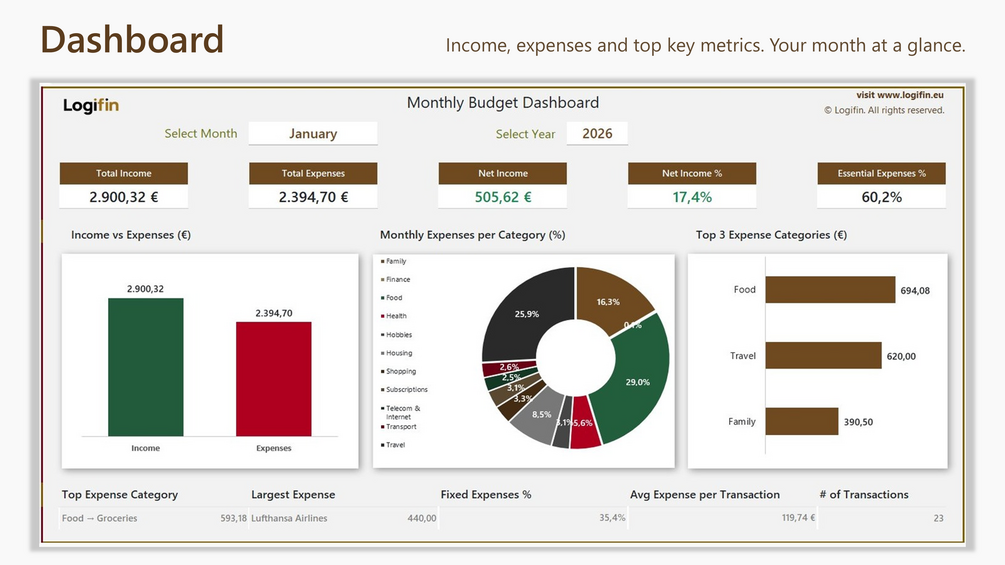The image size is (1005, 565).
Task: Select the Largest Expense Lufthansa Airlines cell
Action: tap(344, 518)
